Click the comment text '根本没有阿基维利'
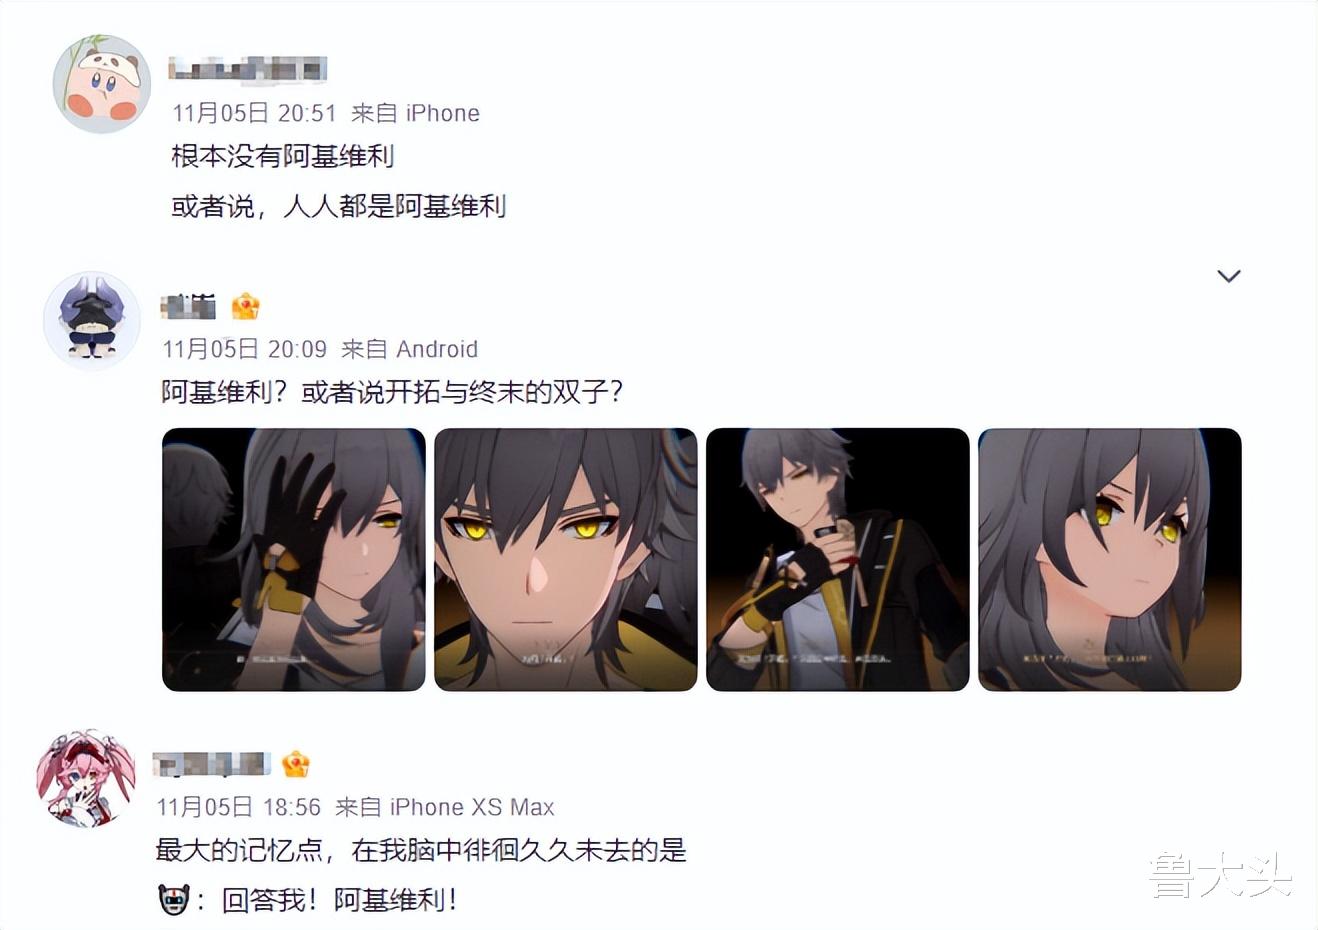Image resolution: width=1318 pixels, height=930 pixels. (283, 156)
